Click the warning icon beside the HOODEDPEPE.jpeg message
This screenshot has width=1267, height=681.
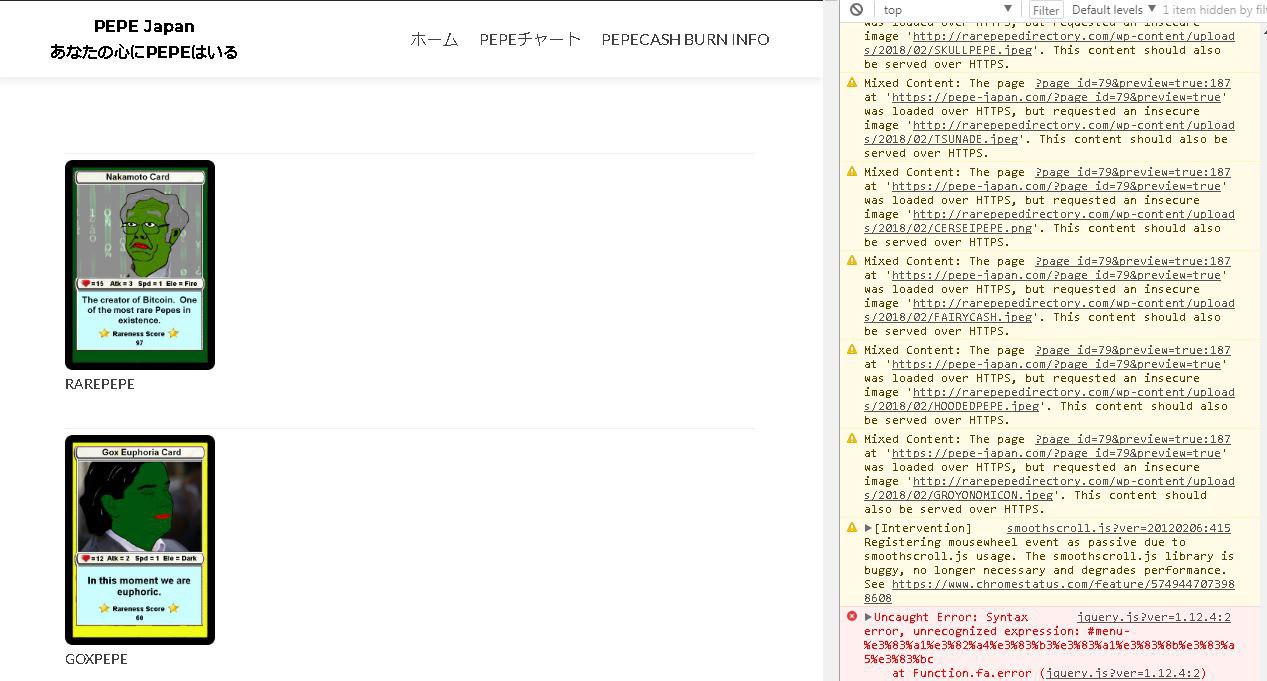click(x=852, y=350)
